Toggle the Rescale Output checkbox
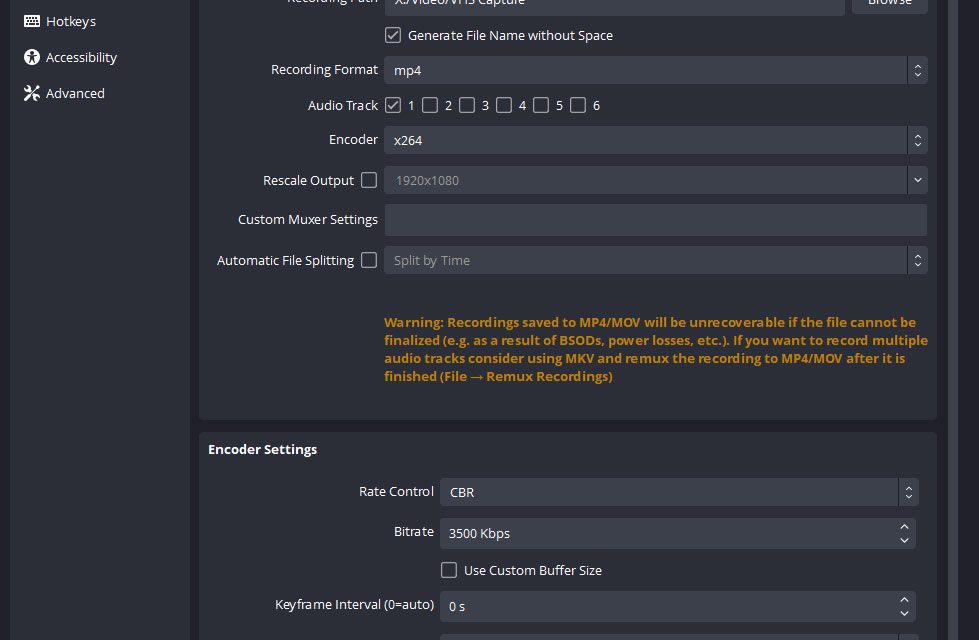The width and height of the screenshot is (979, 640). [369, 180]
